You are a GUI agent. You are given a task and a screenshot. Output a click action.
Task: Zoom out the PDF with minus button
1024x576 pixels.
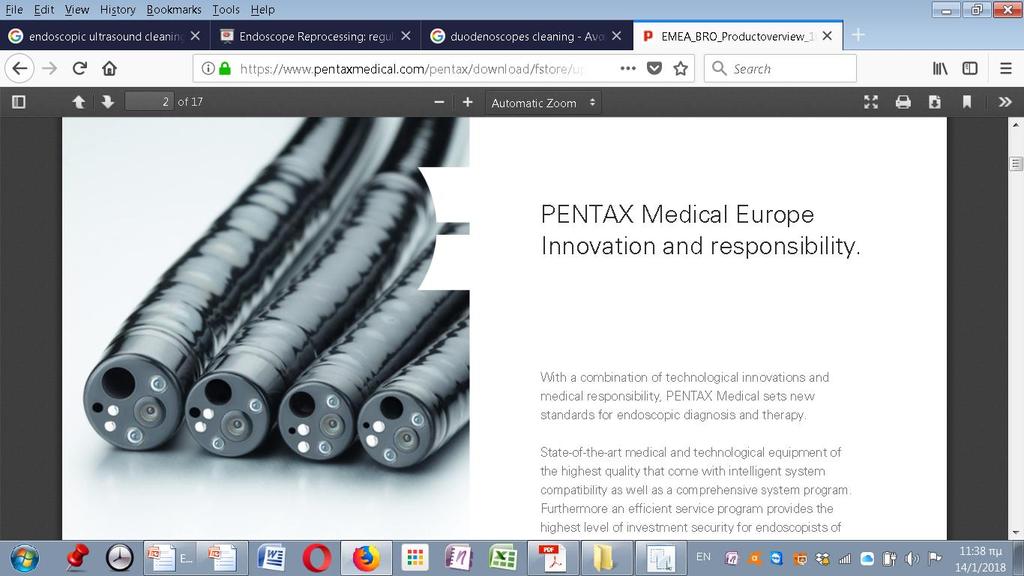439,102
